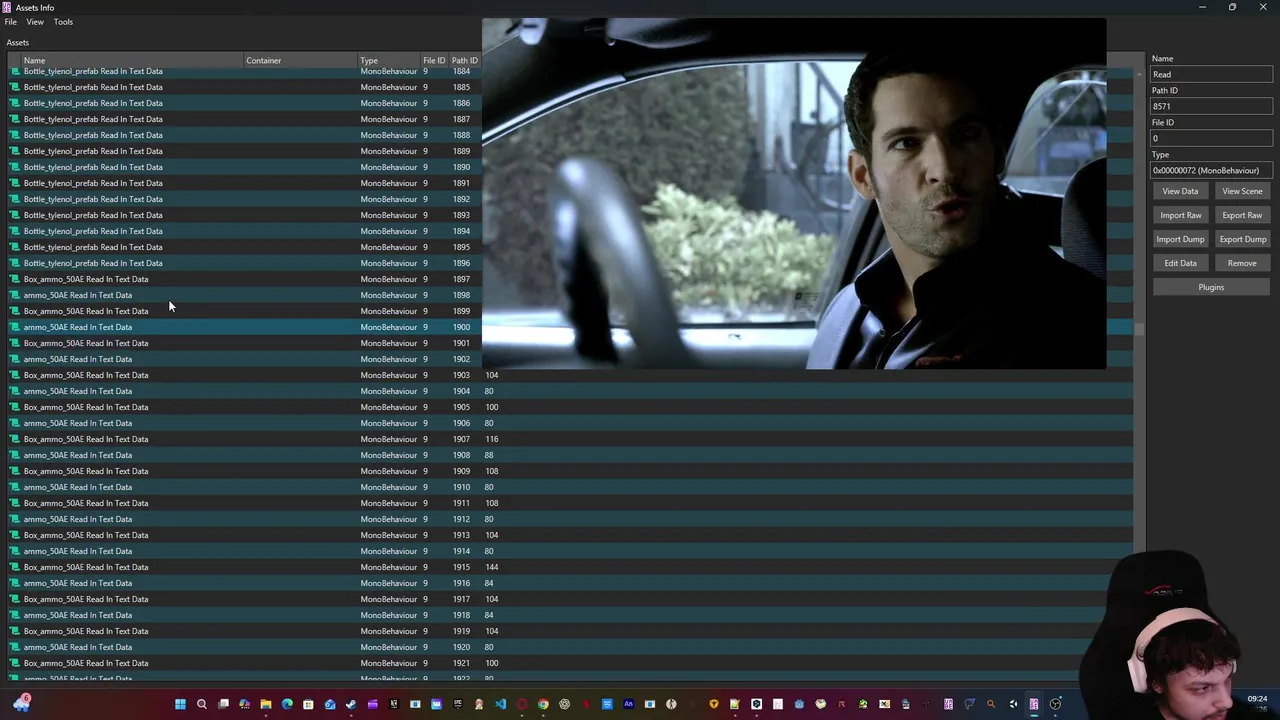Click Export Raw
The image size is (1280, 720).
pos(1242,215)
